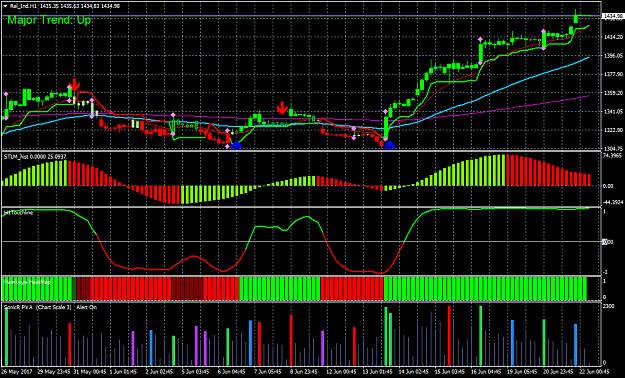
Task: Open the chart menu triangle beside the symbol name
Action: coord(5,6)
